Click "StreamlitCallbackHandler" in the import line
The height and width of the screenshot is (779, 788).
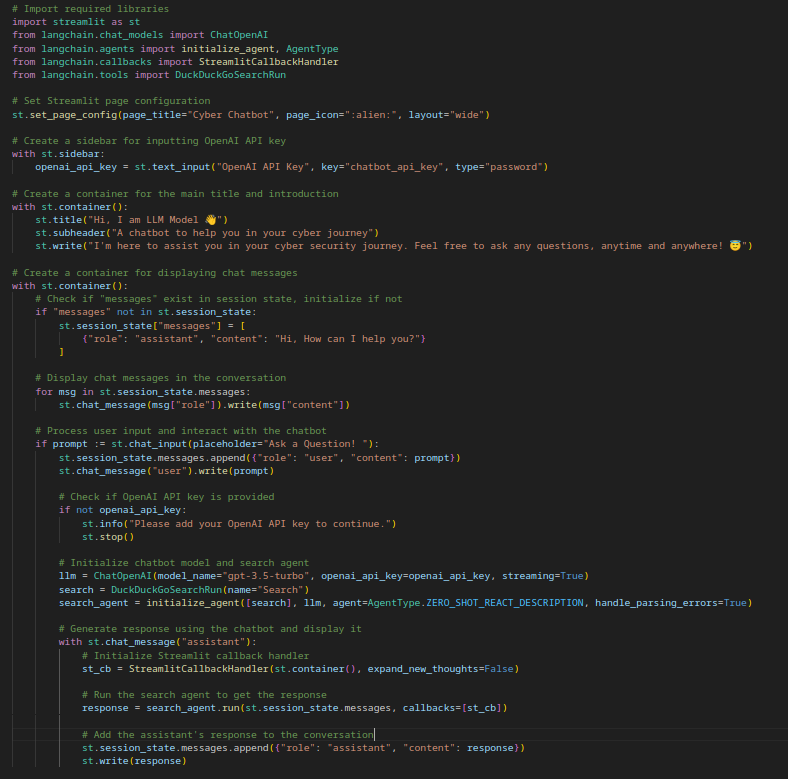(268, 62)
